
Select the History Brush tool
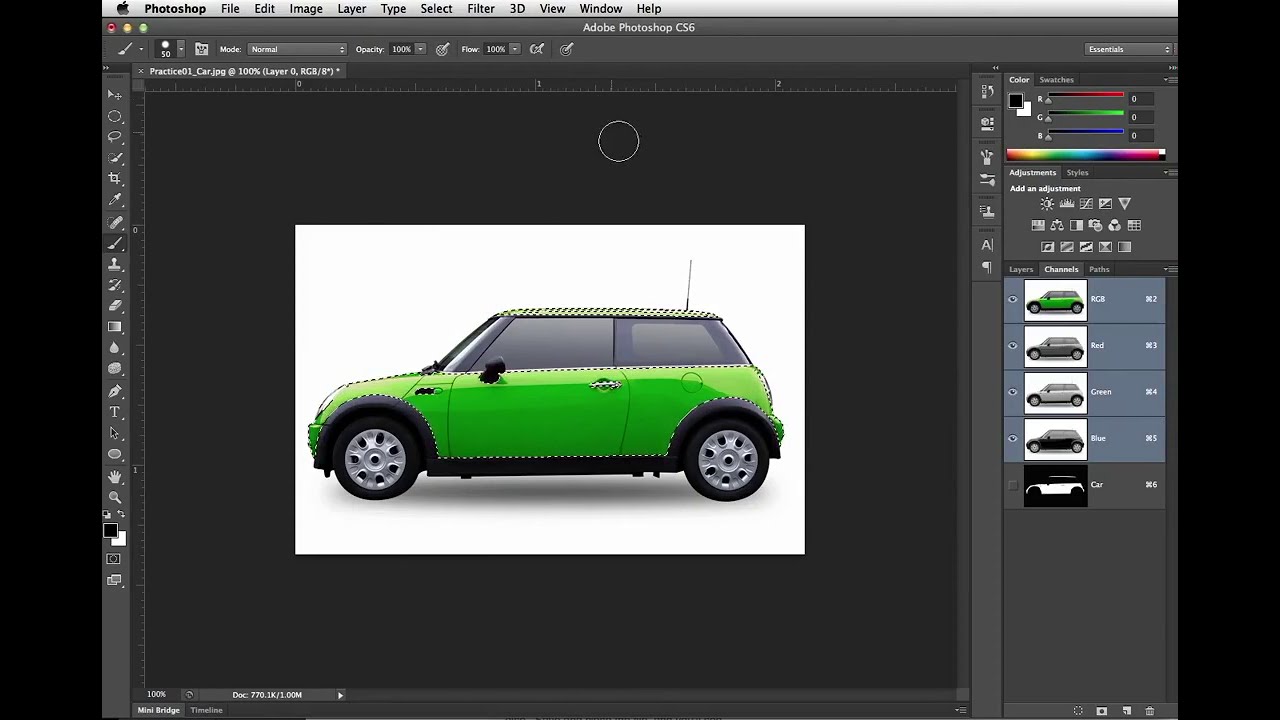[114, 285]
